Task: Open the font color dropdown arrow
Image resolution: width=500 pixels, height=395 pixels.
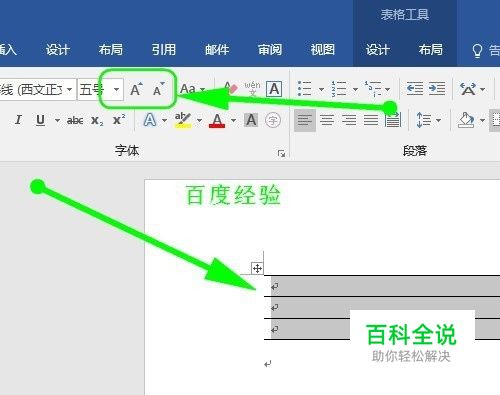Action: click(x=233, y=120)
